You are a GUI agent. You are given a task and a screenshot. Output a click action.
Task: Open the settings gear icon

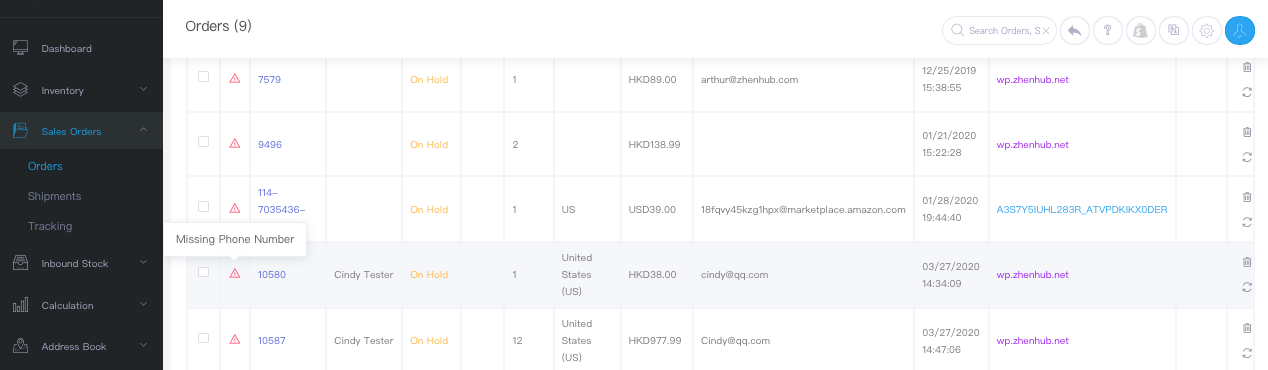(x=1206, y=31)
